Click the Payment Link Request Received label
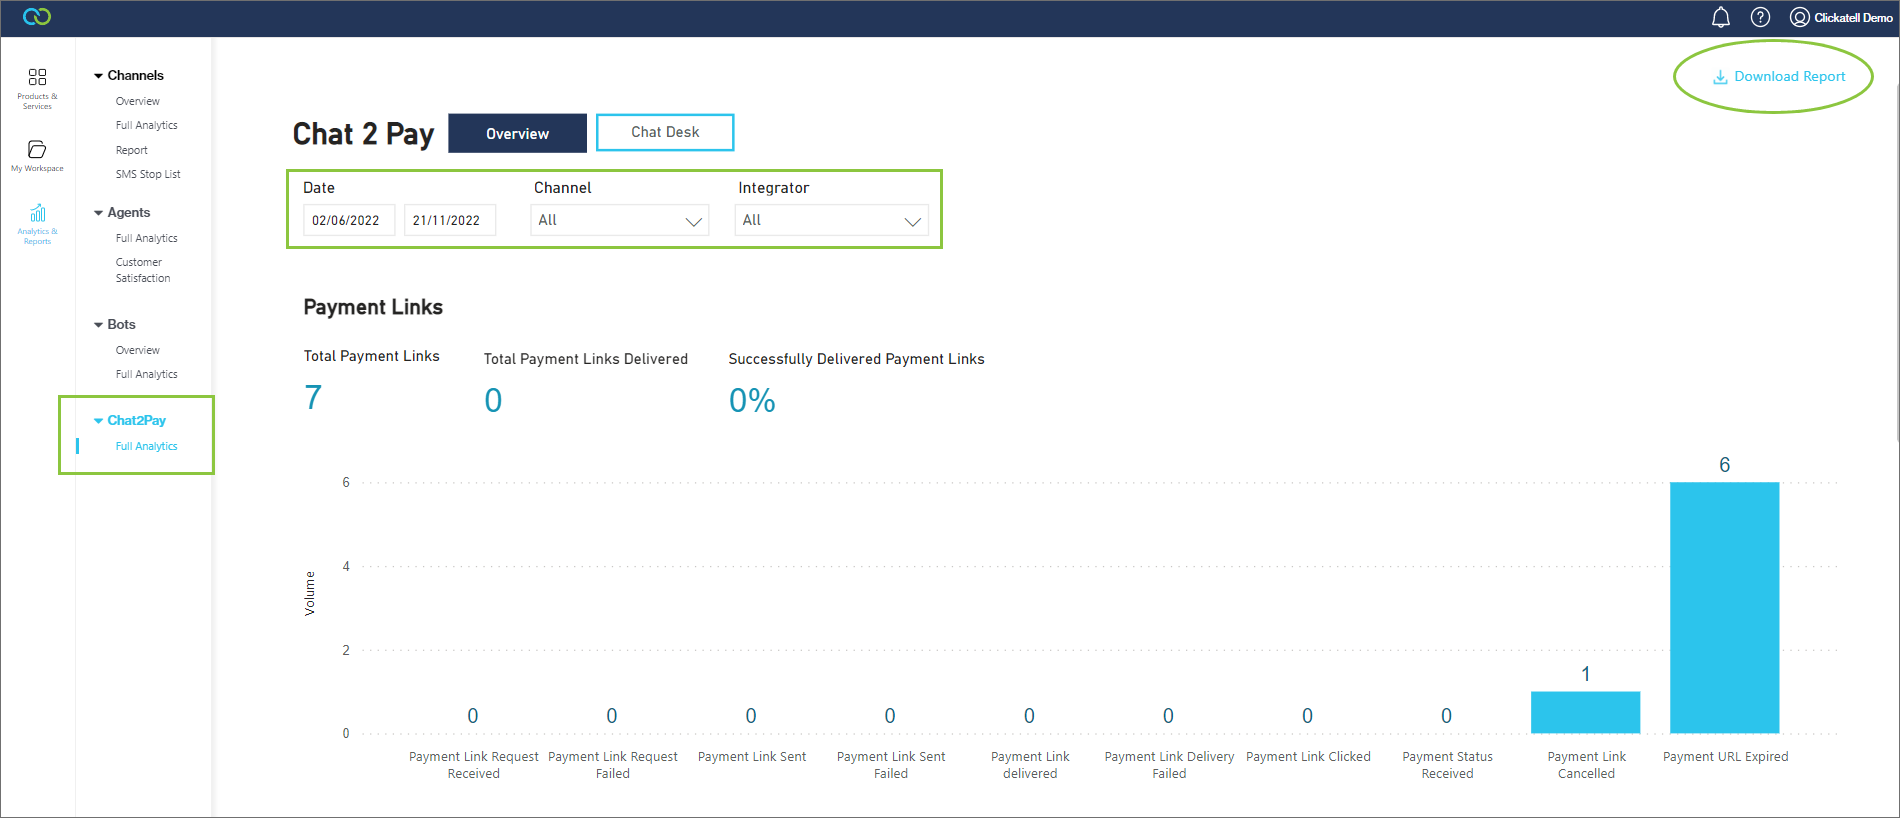This screenshot has height=818, width=1900. [x=474, y=765]
